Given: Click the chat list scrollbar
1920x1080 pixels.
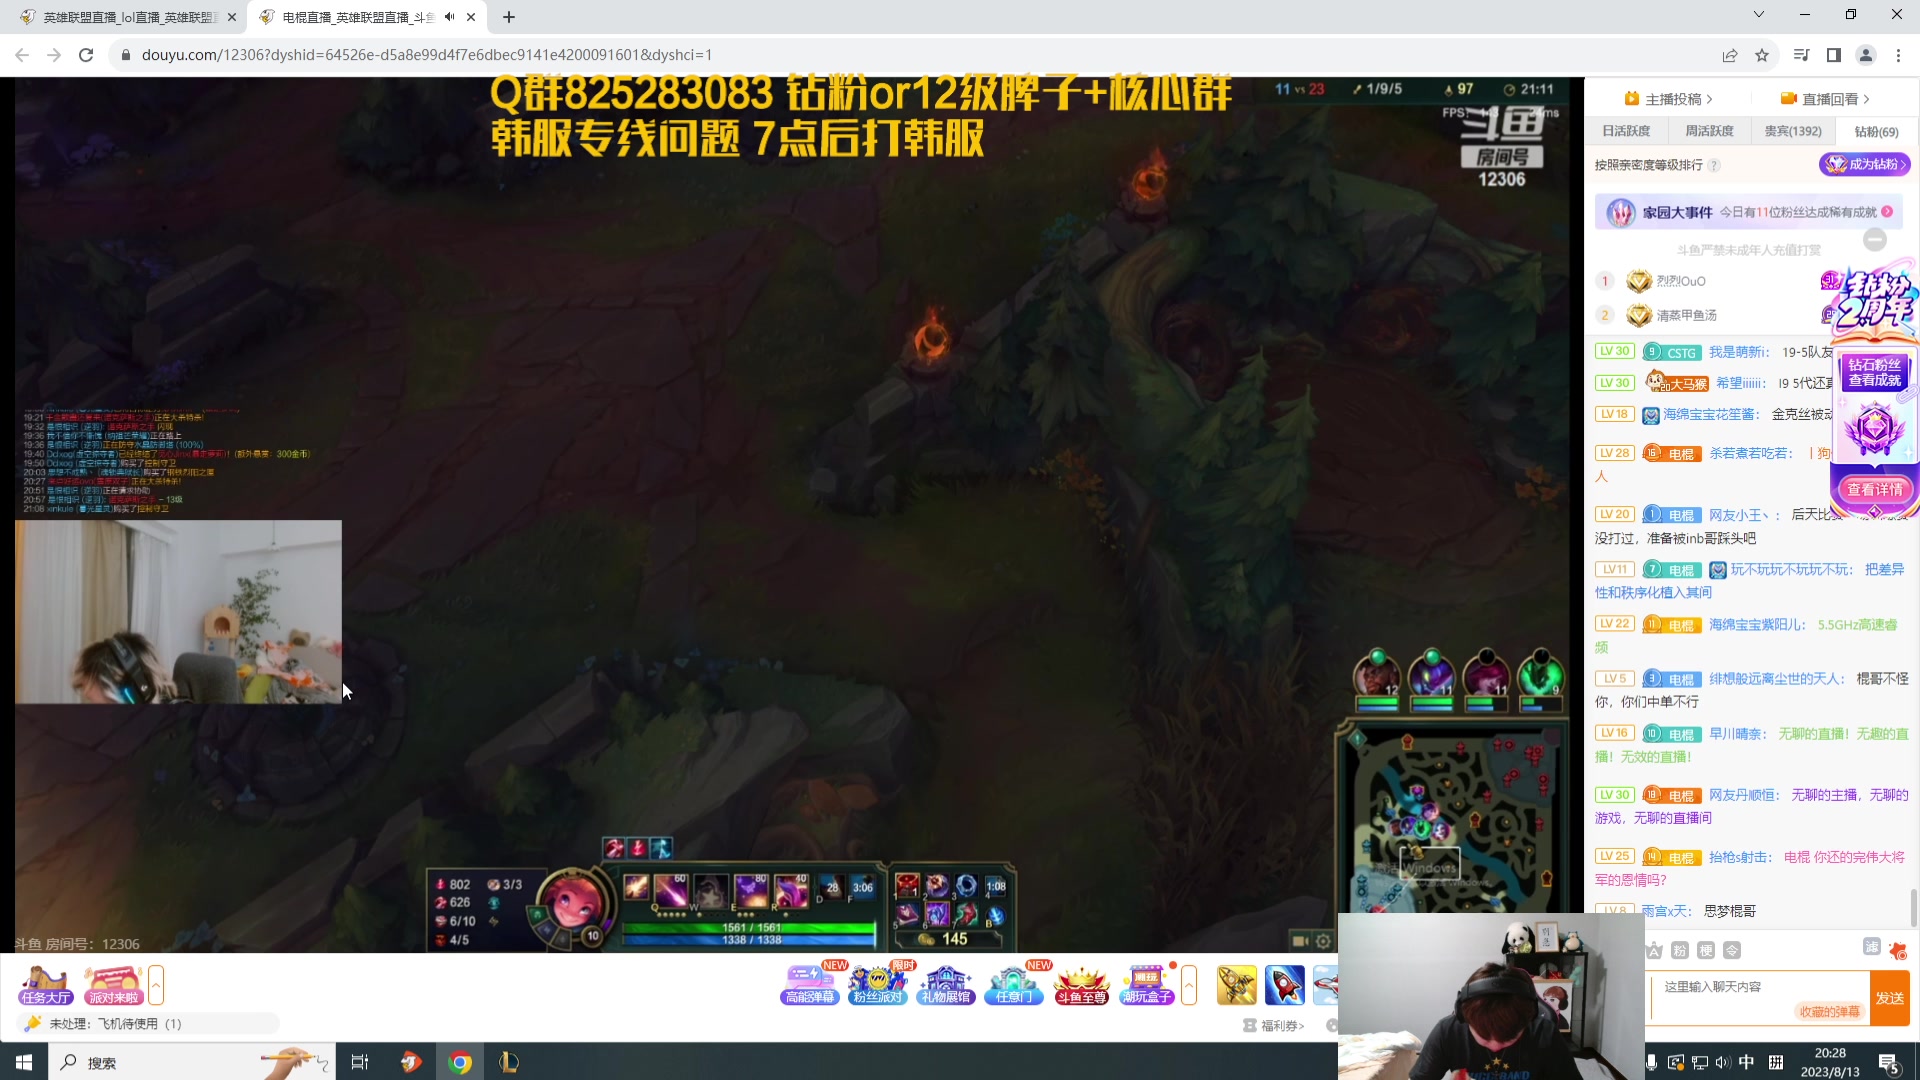Looking at the screenshot, I should [x=1913, y=908].
